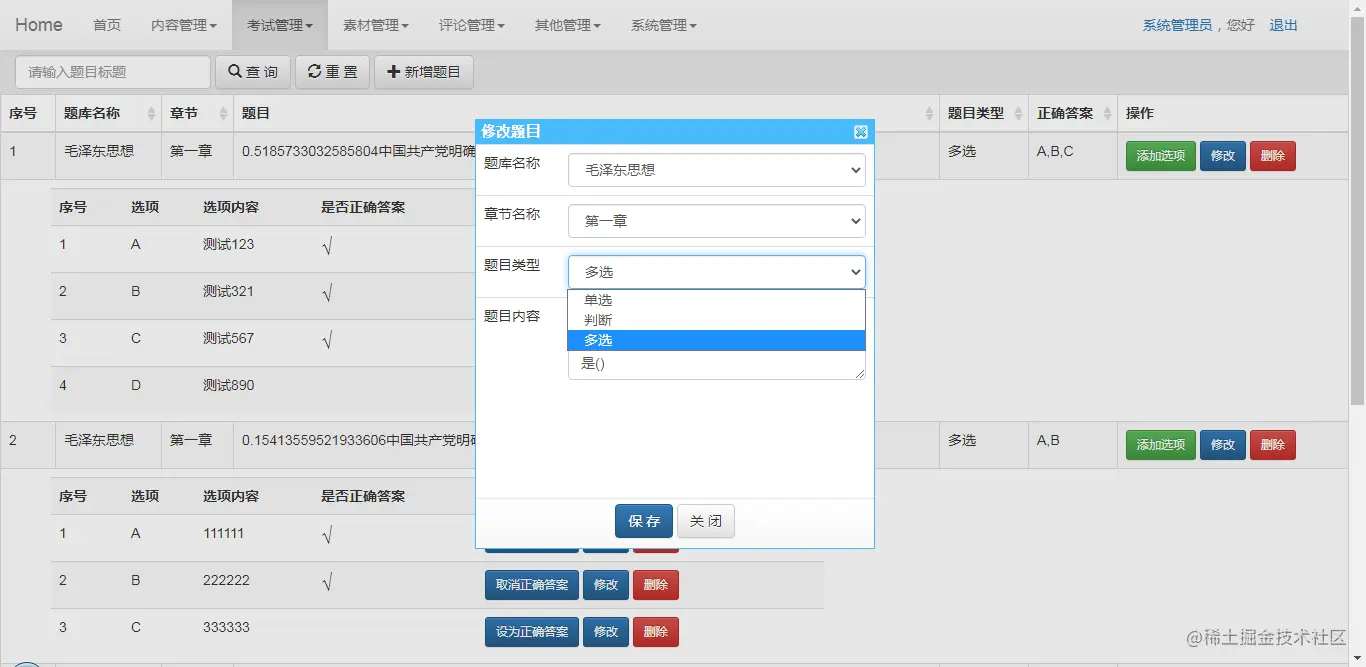Open the 其他管理 menu
Viewport: 1366px width, 667px height.
coord(568,25)
